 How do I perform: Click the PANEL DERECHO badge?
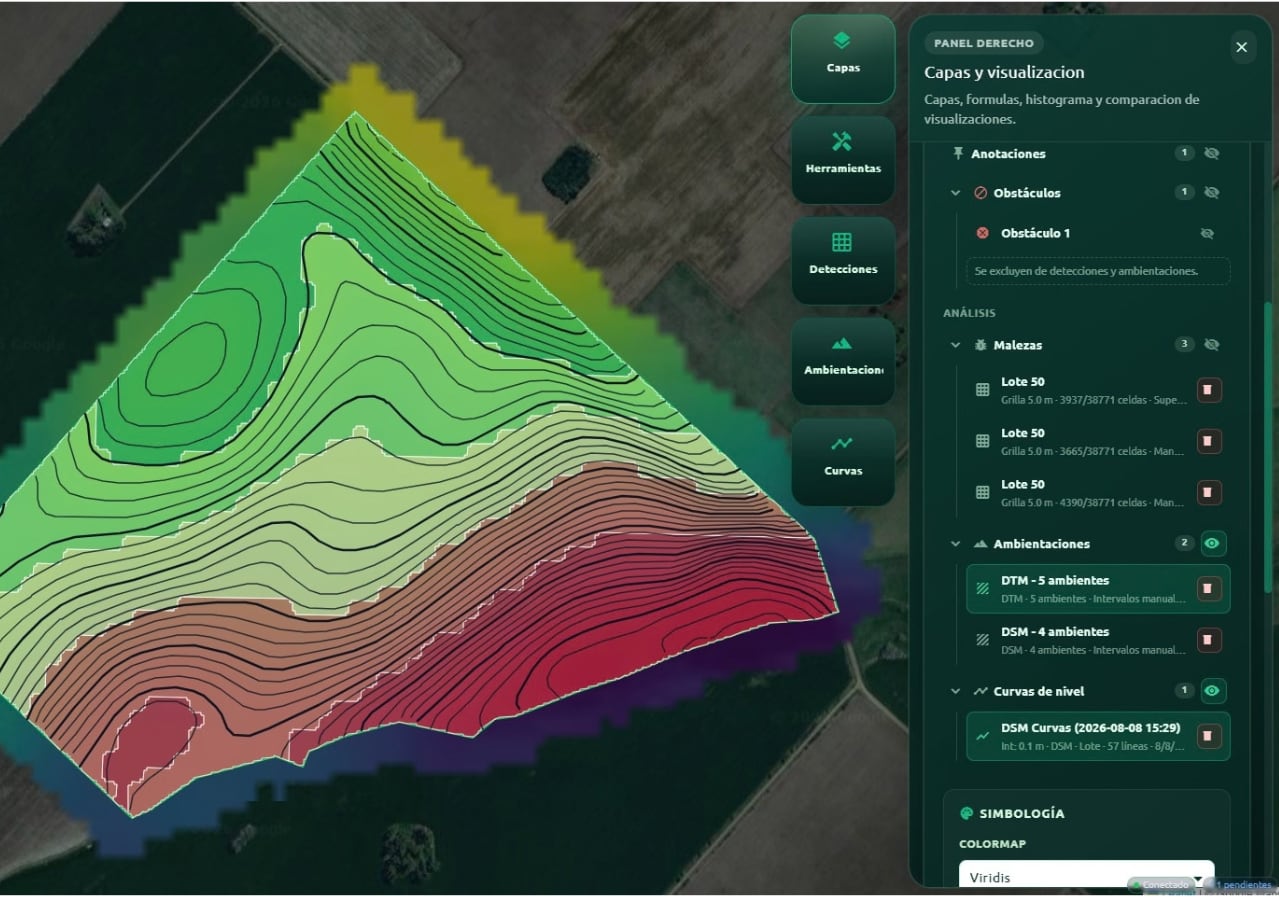984,43
